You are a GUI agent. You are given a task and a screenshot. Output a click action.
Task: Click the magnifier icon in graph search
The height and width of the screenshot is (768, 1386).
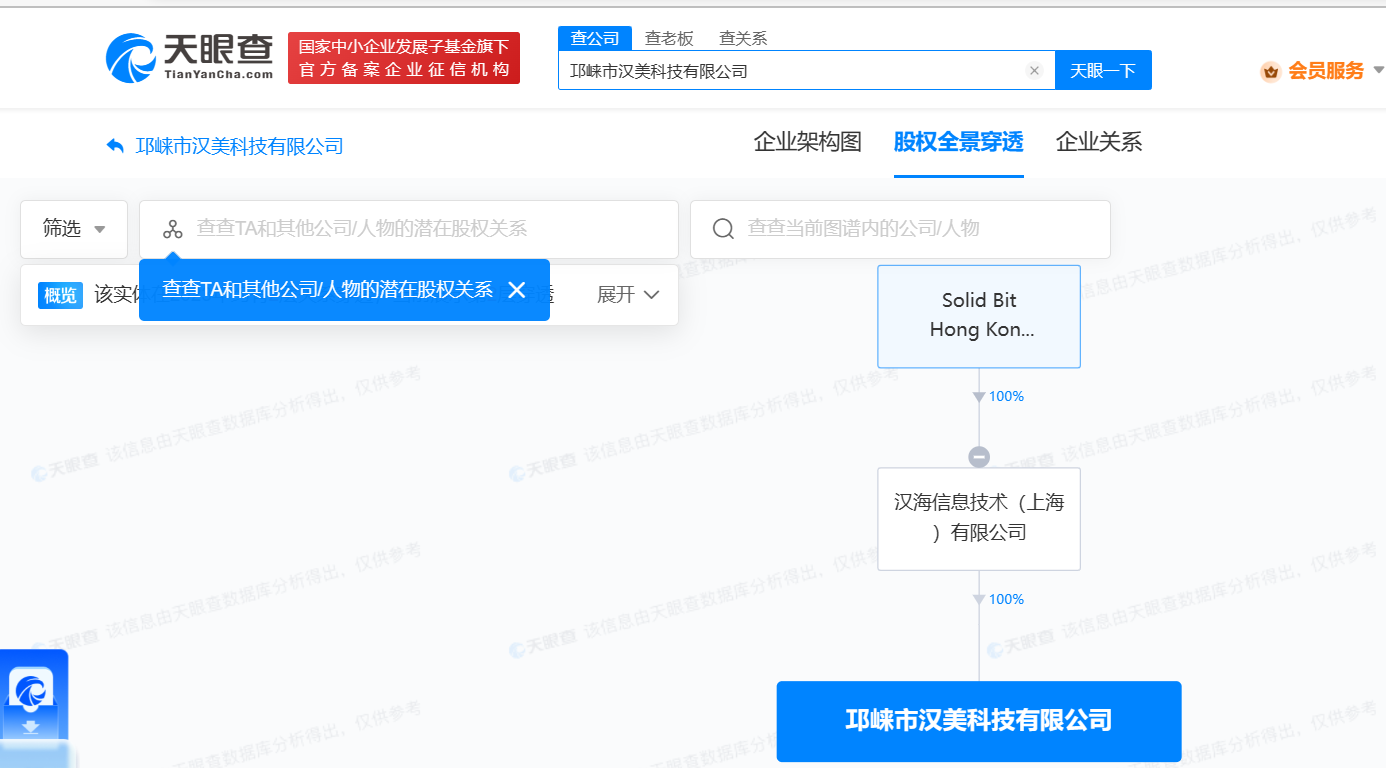click(723, 229)
